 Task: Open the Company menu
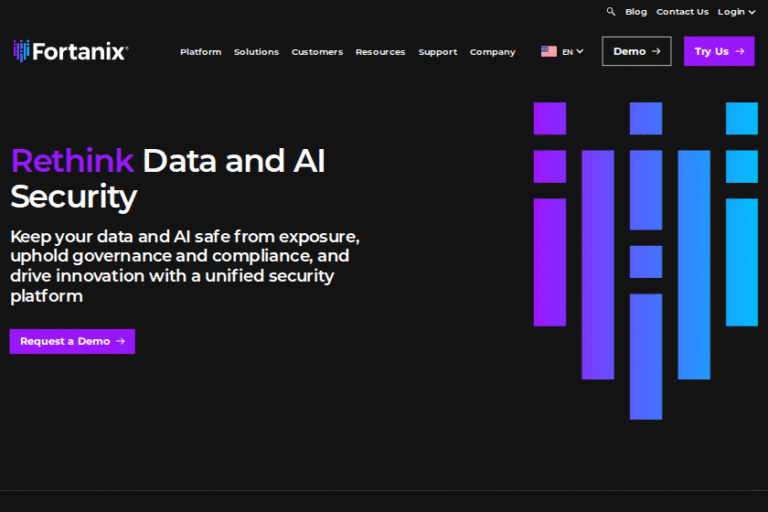(x=492, y=52)
